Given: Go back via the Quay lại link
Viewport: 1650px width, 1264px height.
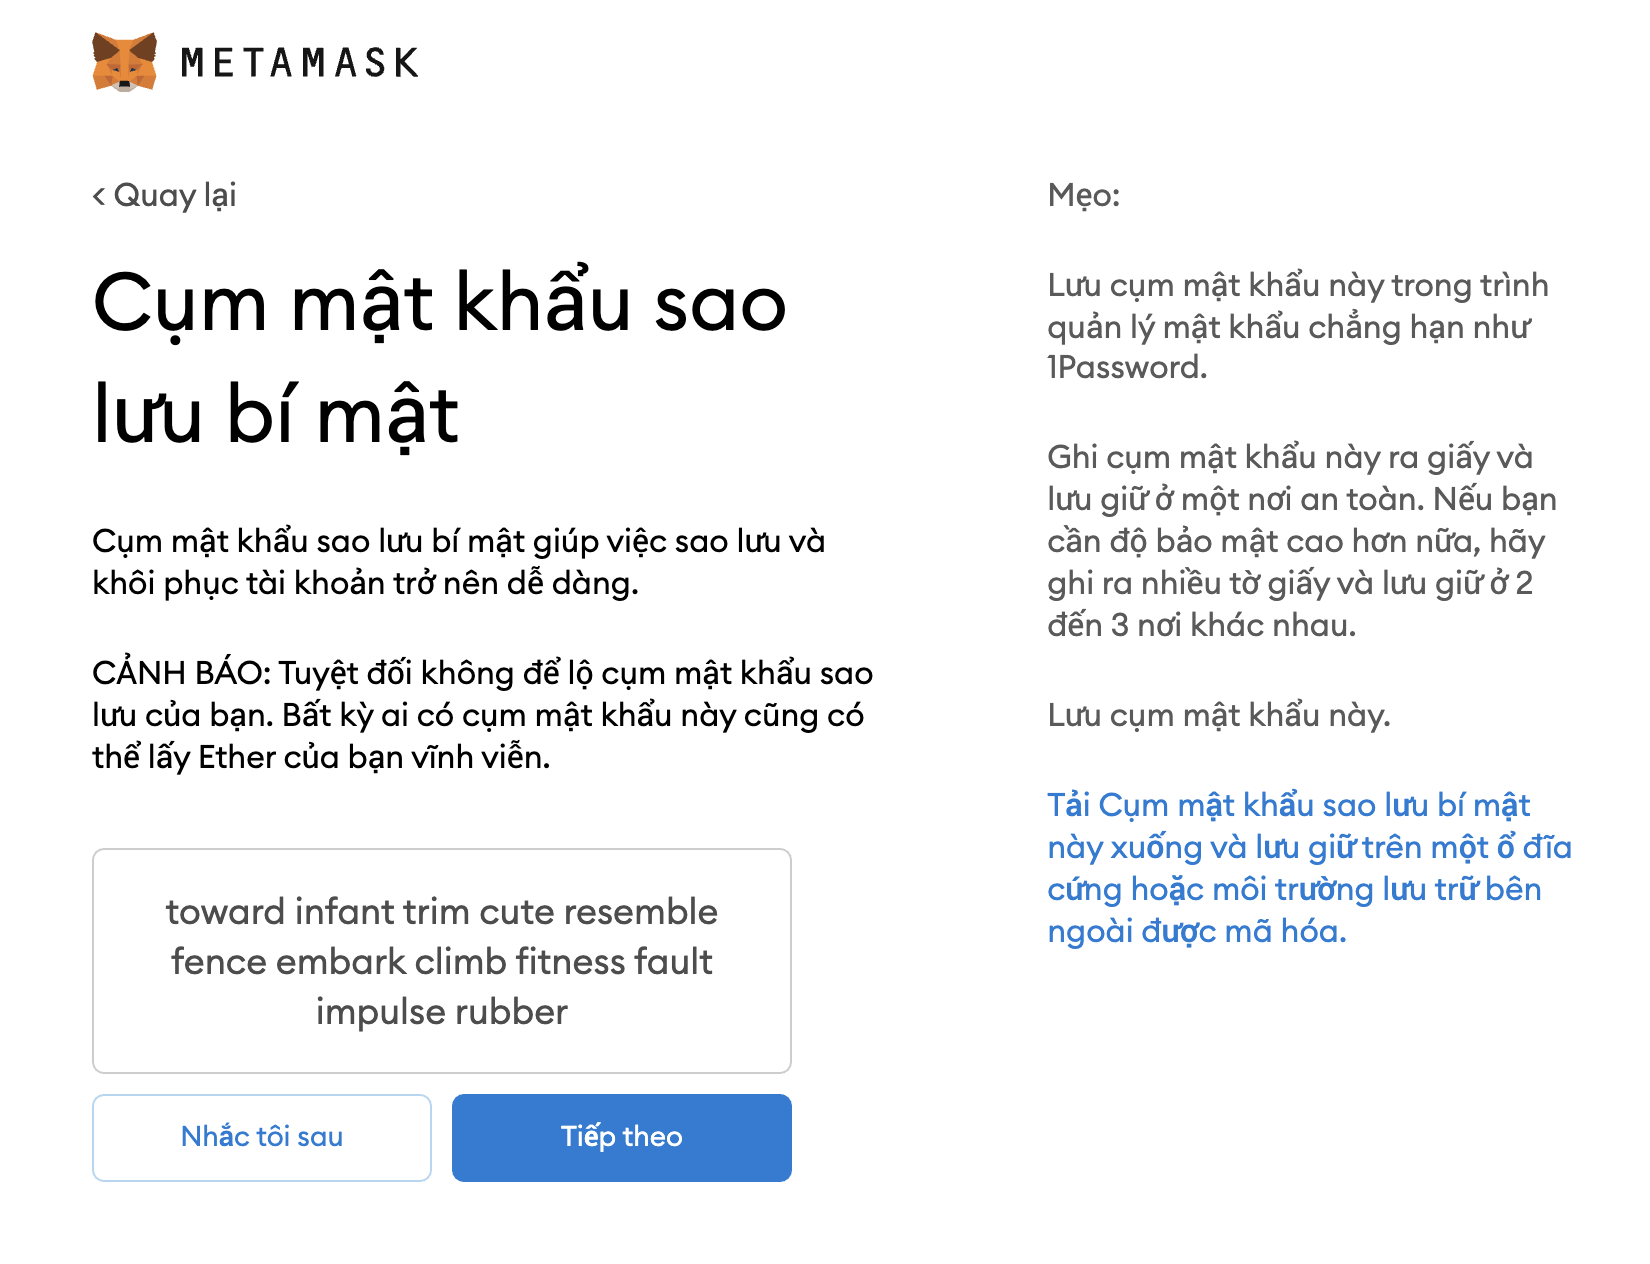Looking at the screenshot, I should (x=175, y=196).
